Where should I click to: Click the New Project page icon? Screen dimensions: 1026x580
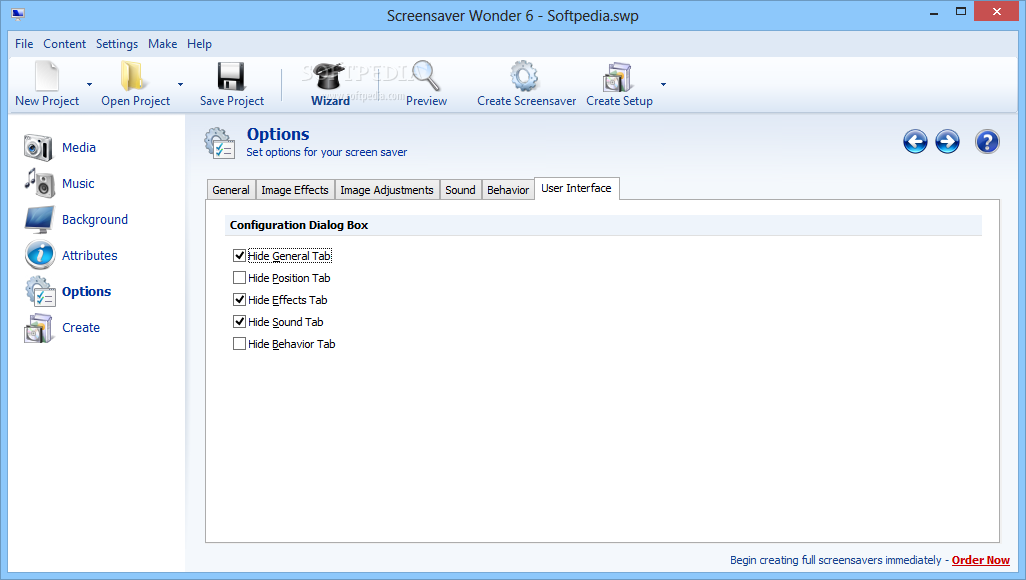coord(47,76)
